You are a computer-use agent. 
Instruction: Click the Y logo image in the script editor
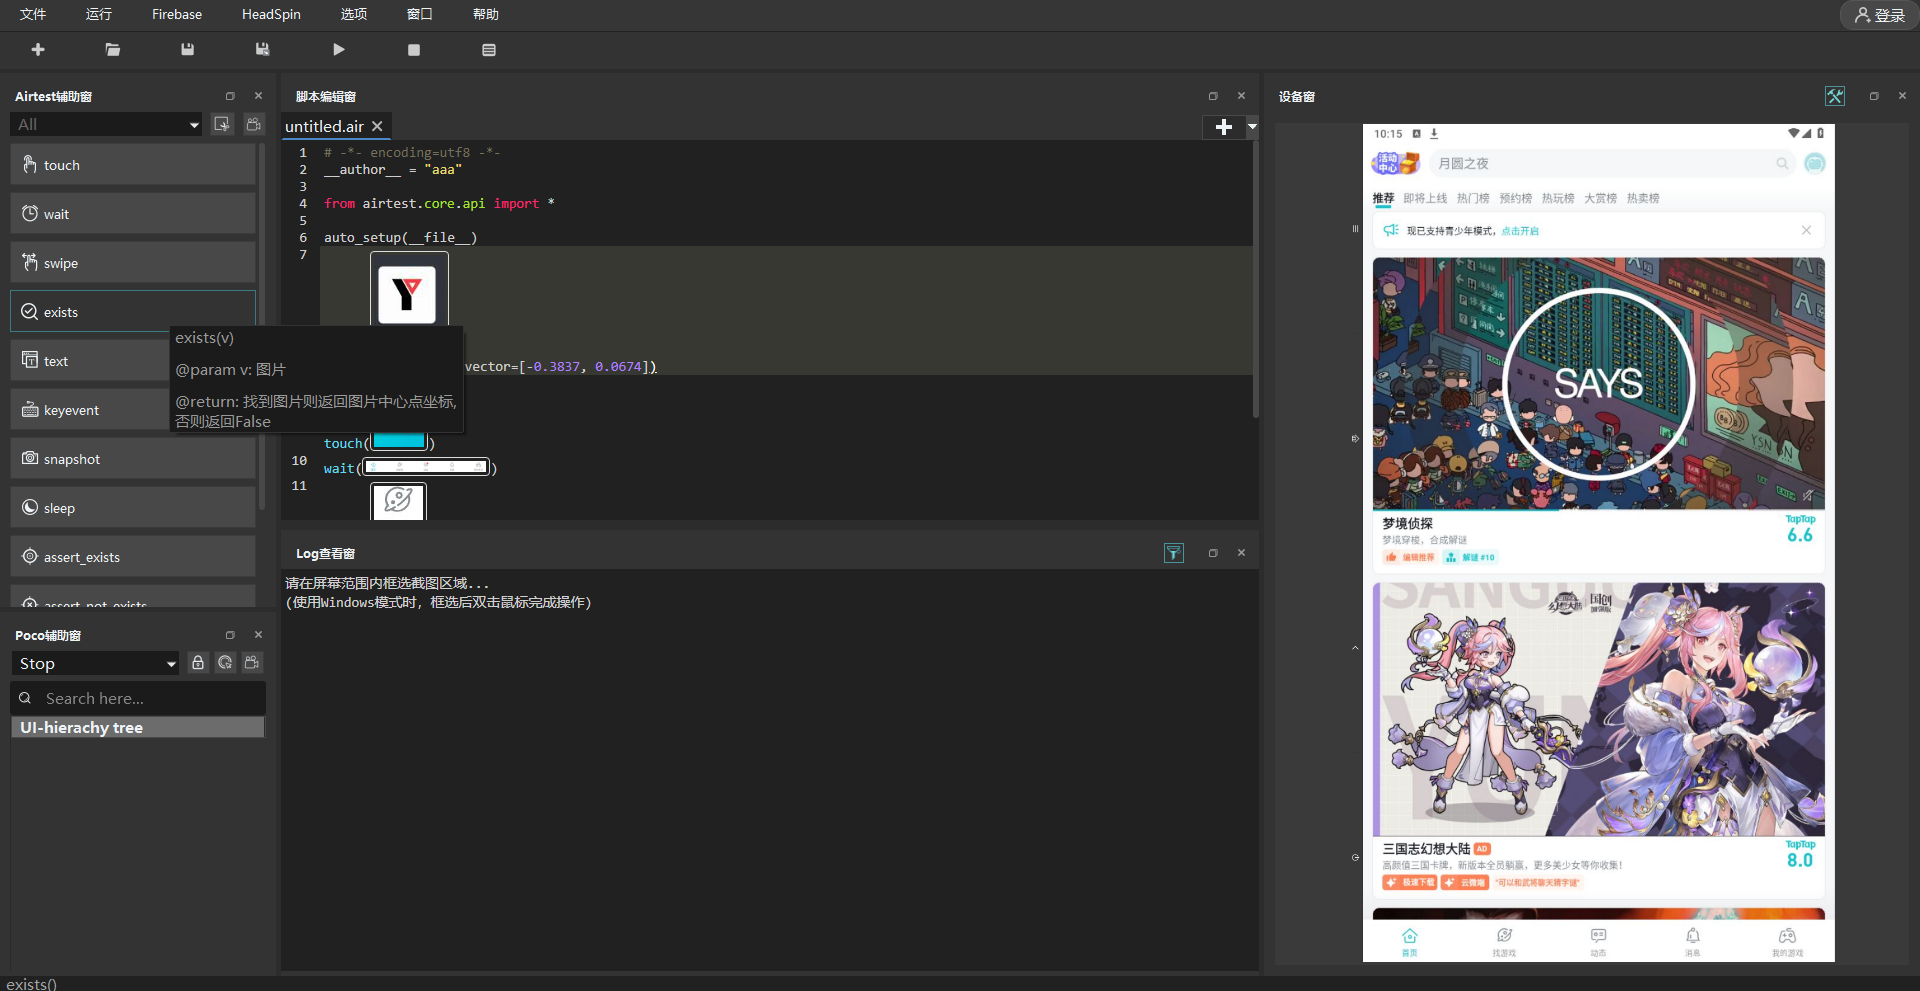pyautogui.click(x=407, y=295)
